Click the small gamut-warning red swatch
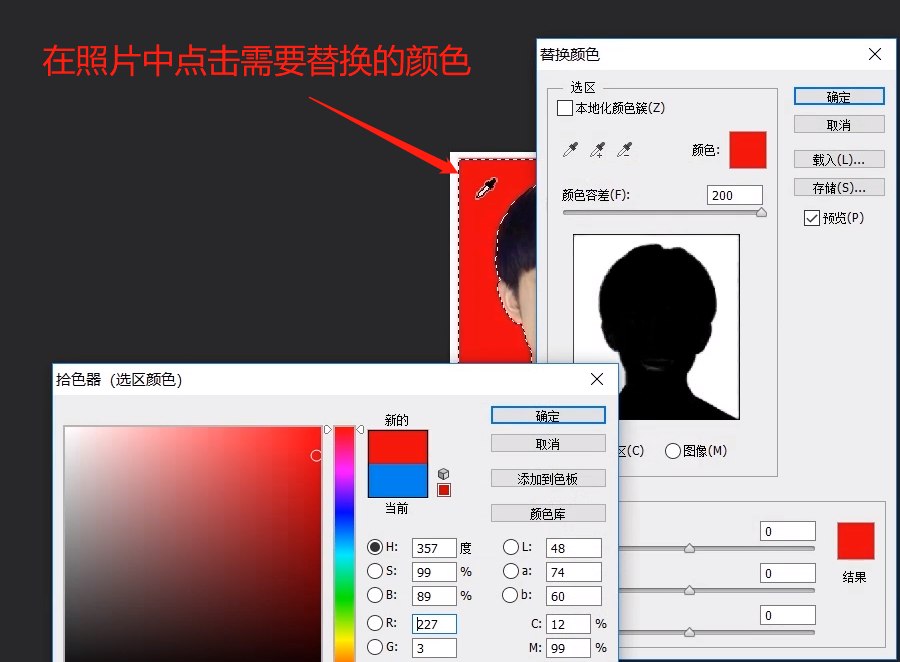The height and width of the screenshot is (662, 900). (443, 490)
